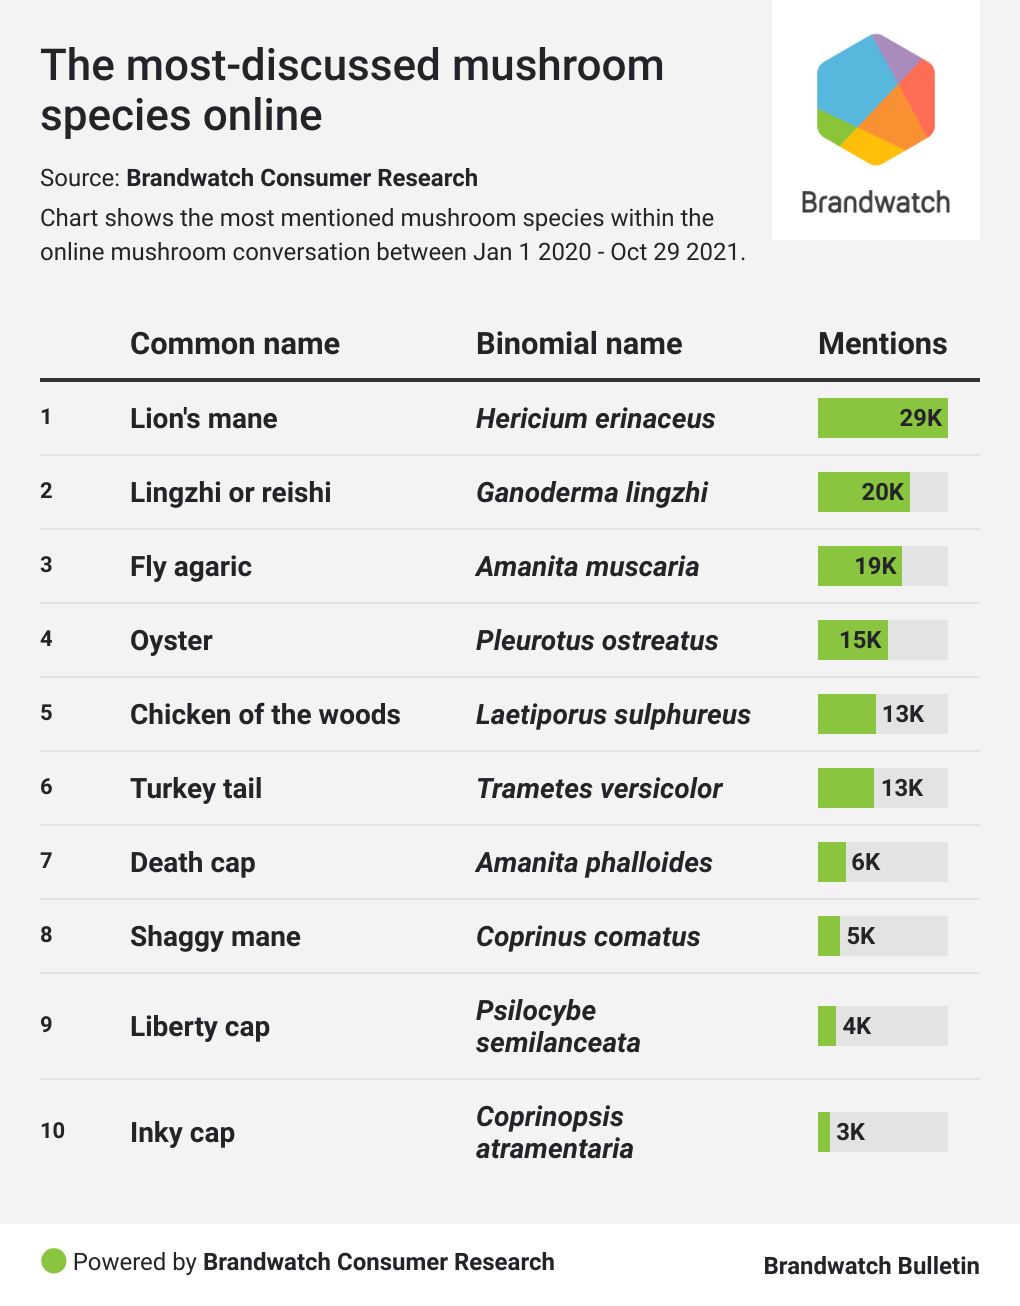
Task: Select the Shaggy mane row name
Action: [215, 936]
